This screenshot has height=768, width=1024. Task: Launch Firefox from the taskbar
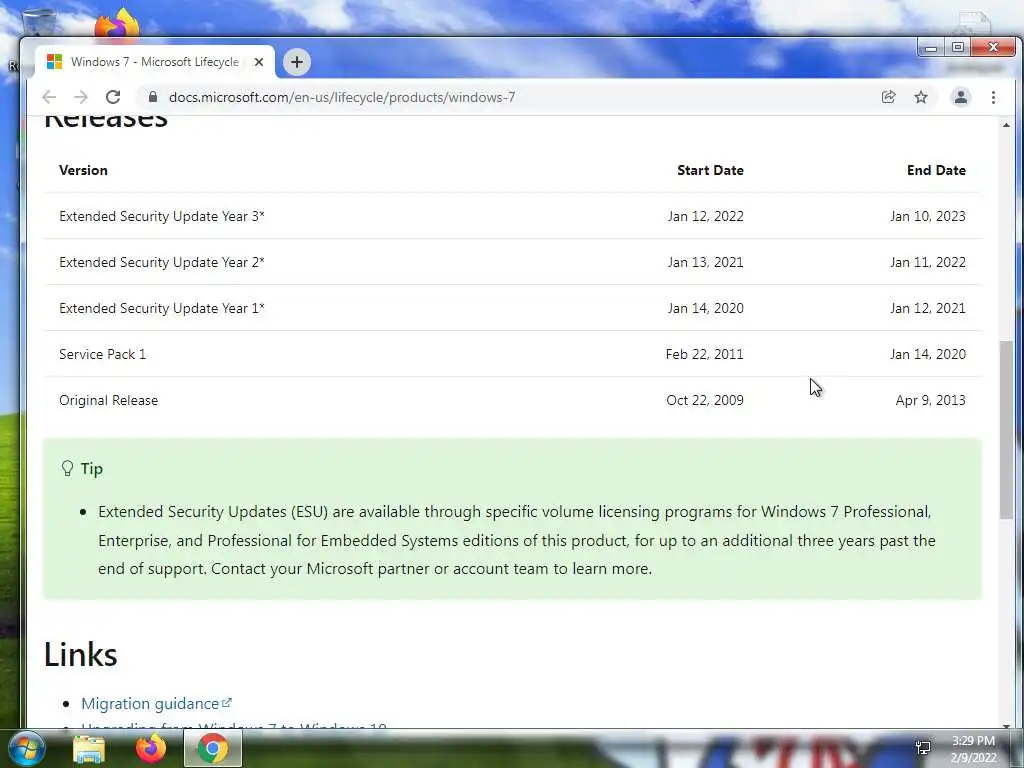tap(150, 748)
